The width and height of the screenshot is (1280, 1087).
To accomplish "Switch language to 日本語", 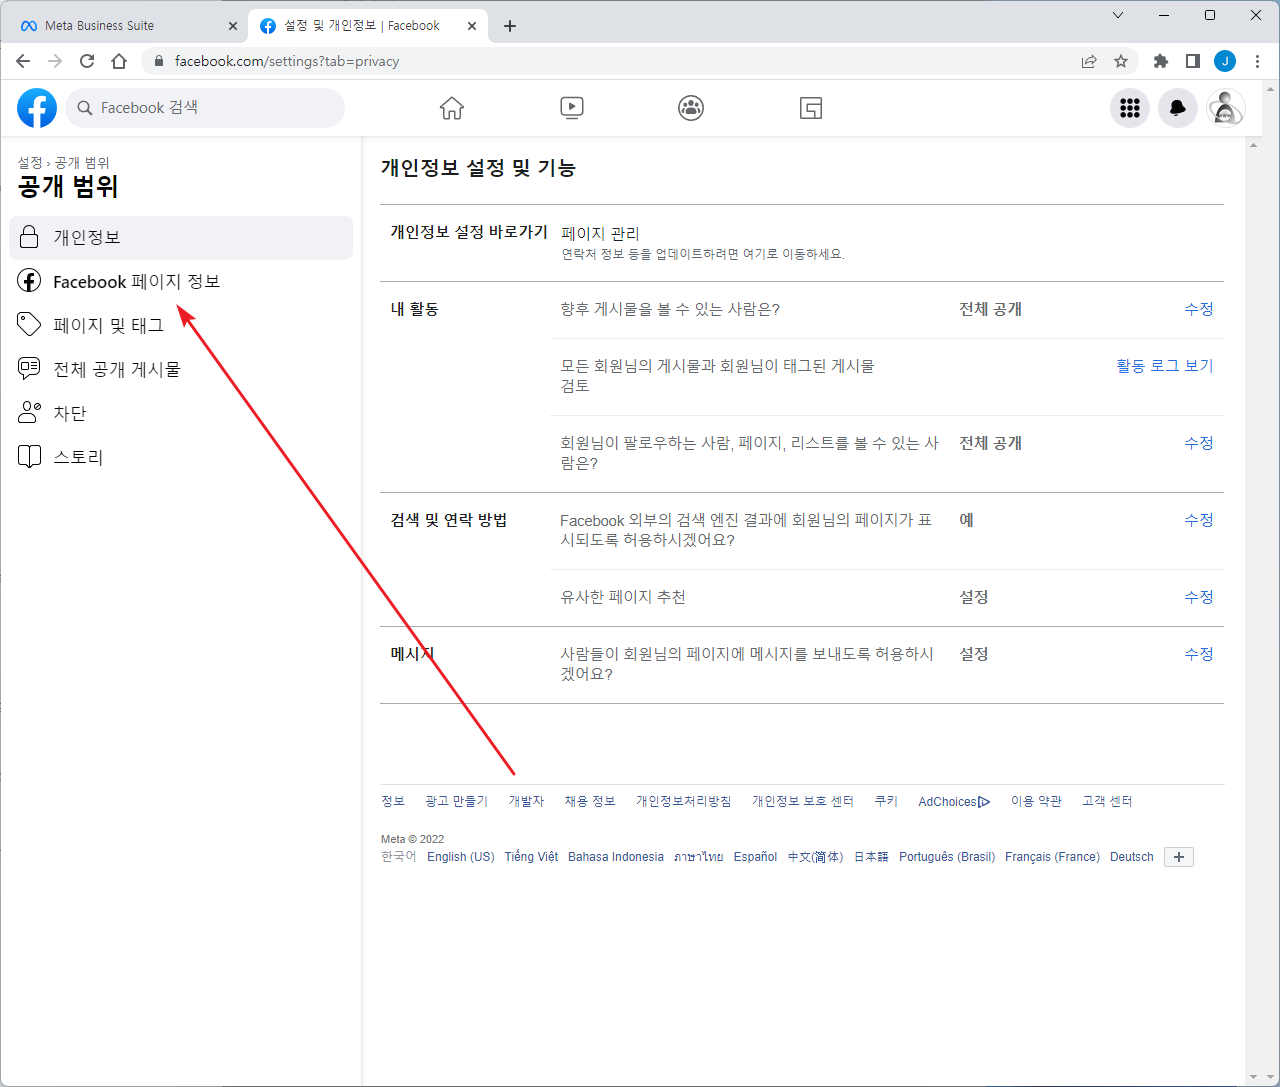I will click(871, 857).
